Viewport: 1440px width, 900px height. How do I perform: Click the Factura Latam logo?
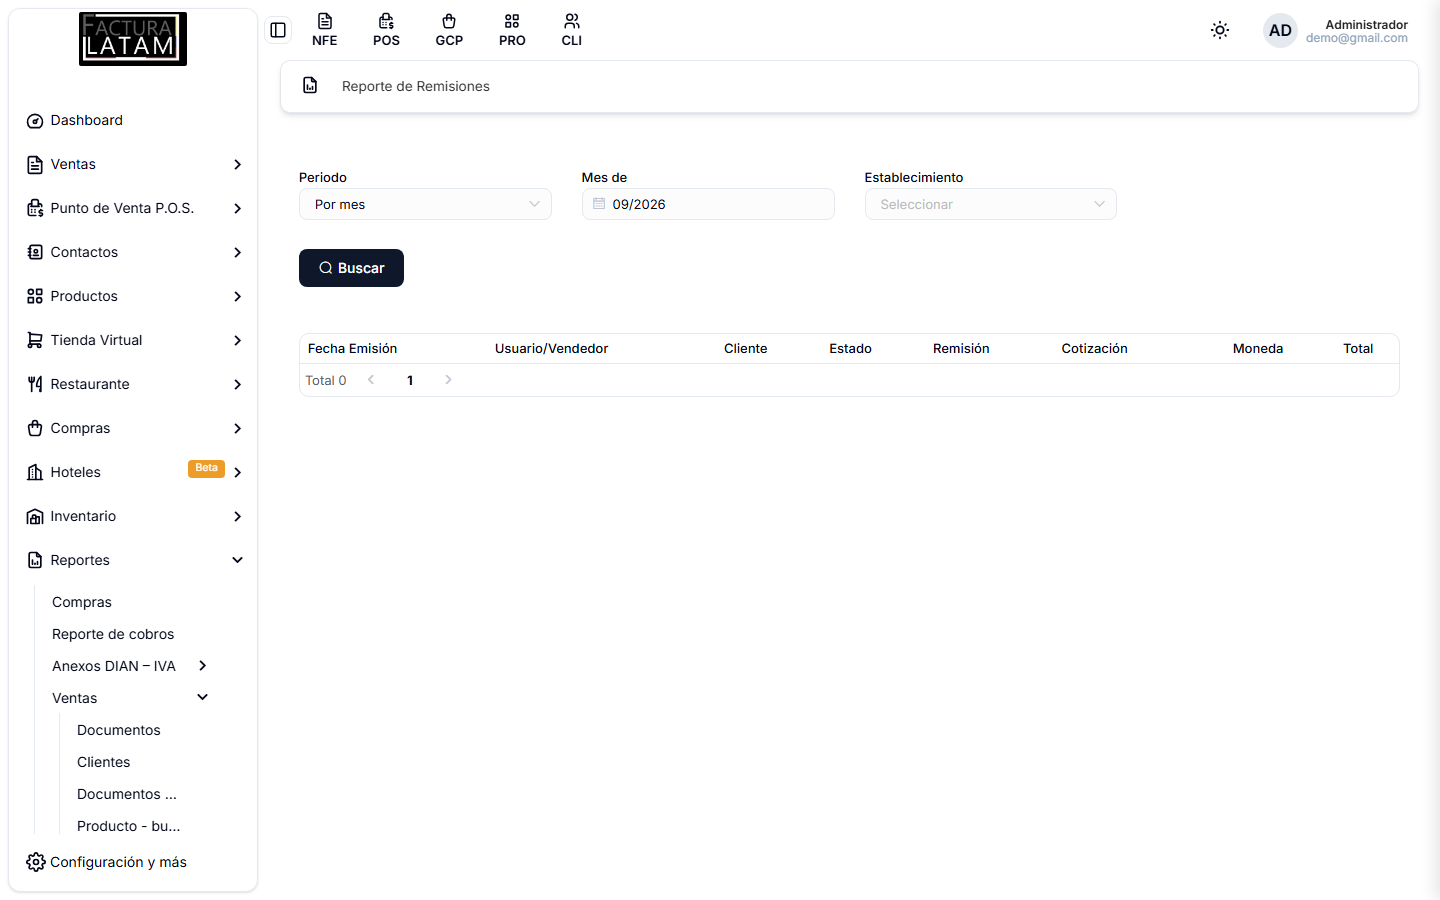coord(133,39)
